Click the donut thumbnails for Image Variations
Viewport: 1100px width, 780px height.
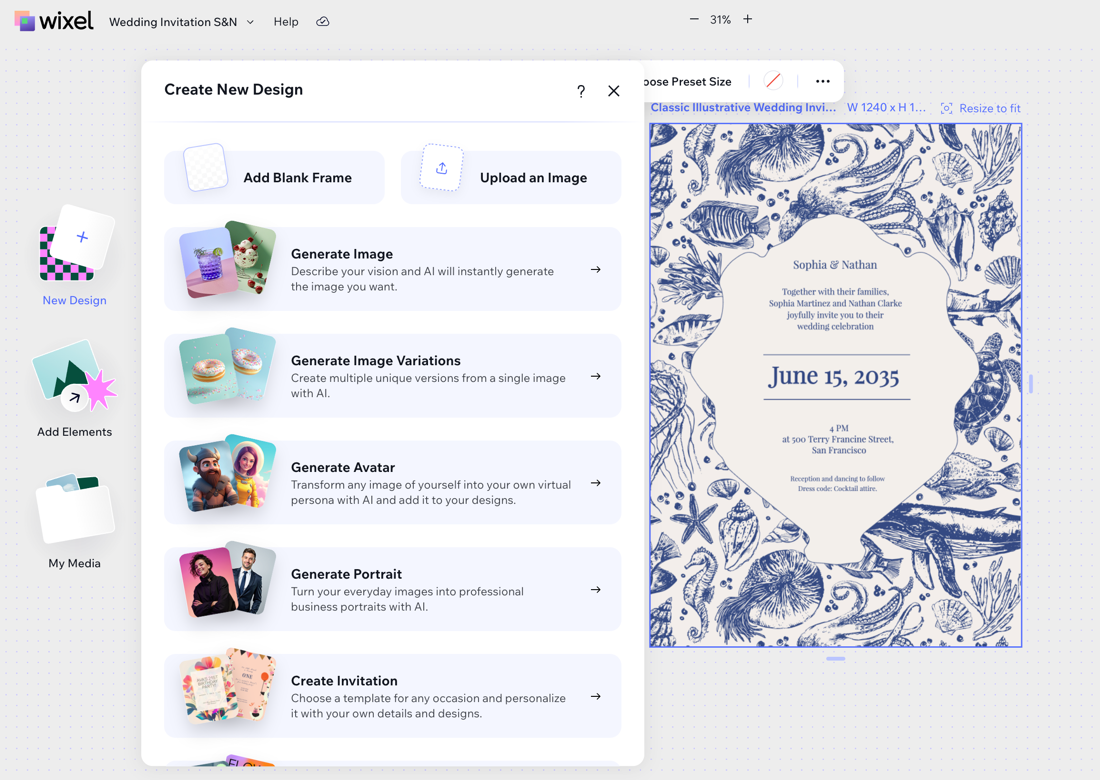[x=227, y=366]
